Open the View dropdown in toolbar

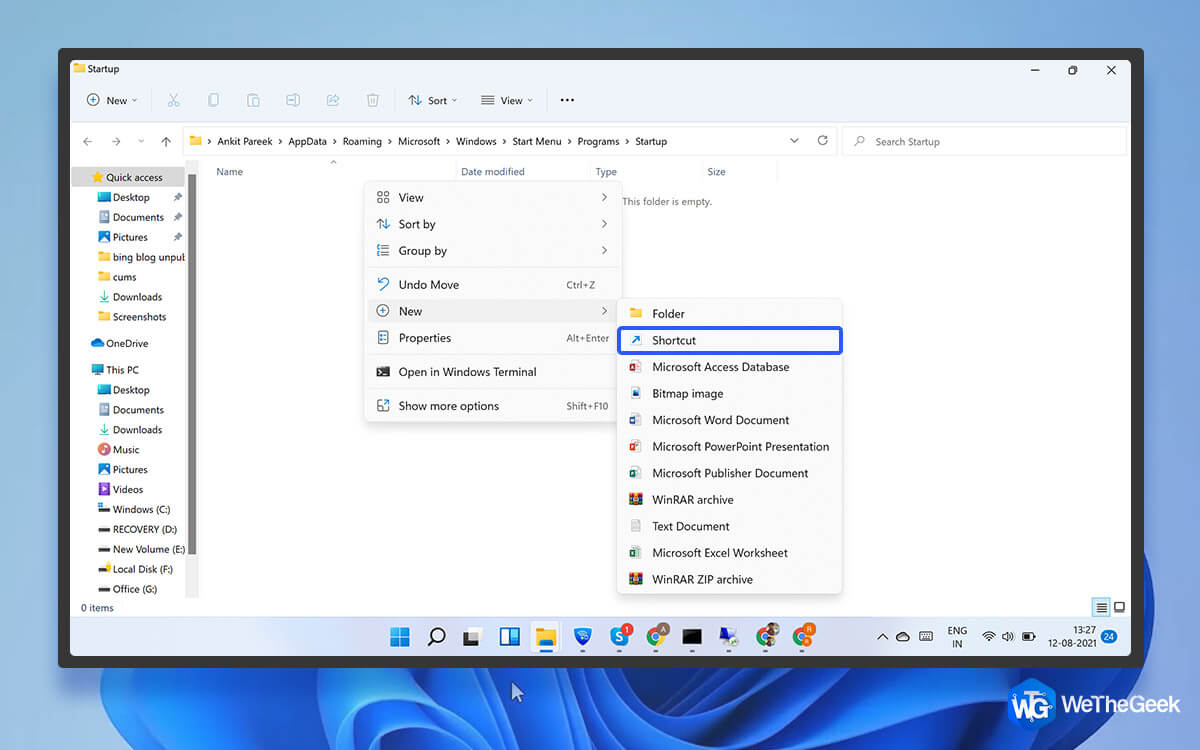(507, 100)
